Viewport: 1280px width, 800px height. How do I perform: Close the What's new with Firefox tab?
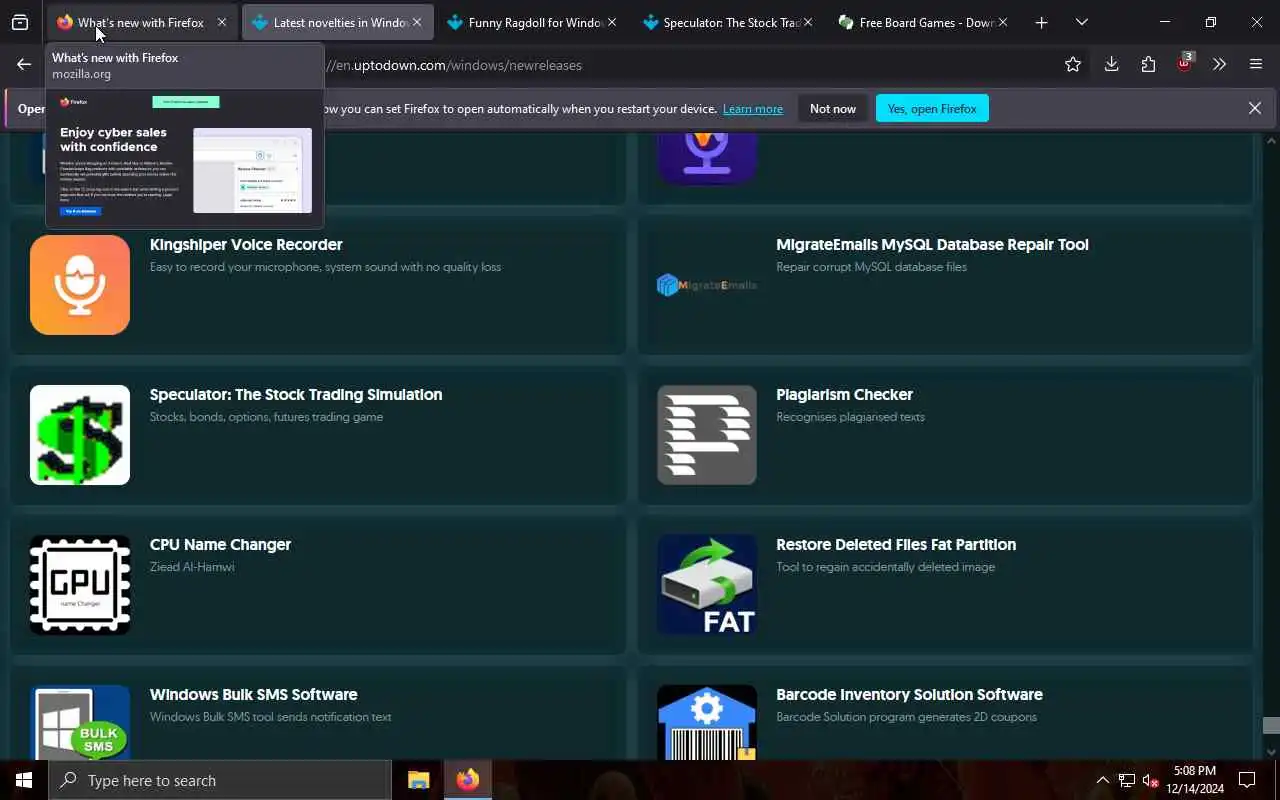point(222,22)
